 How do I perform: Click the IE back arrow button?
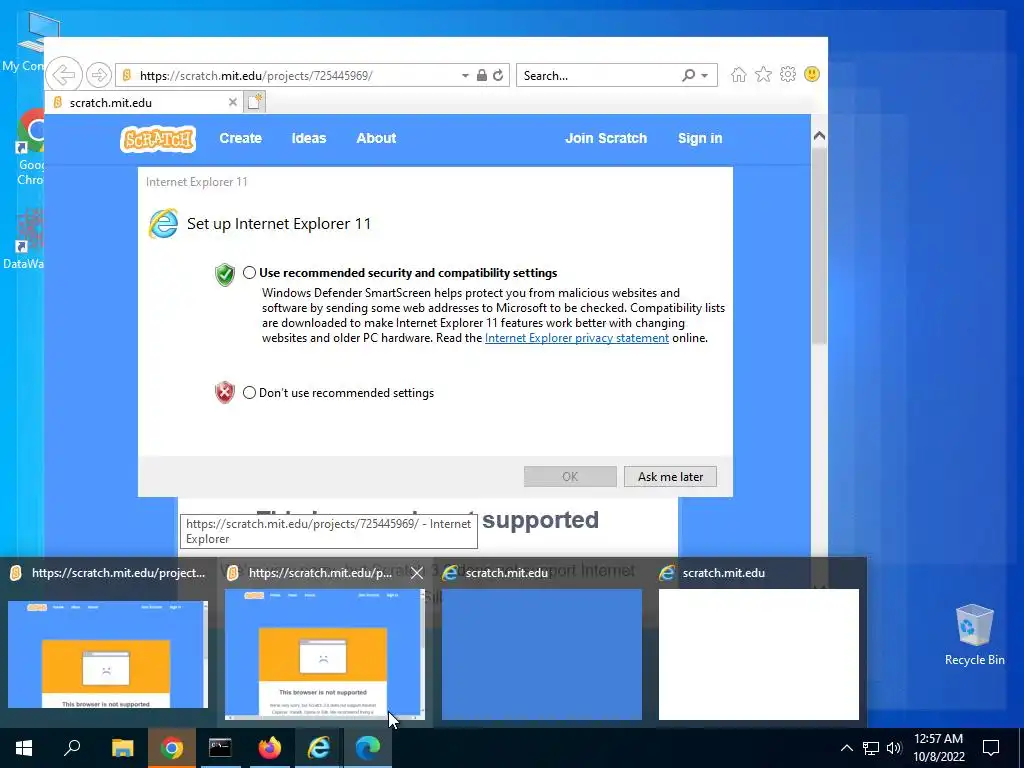point(64,75)
